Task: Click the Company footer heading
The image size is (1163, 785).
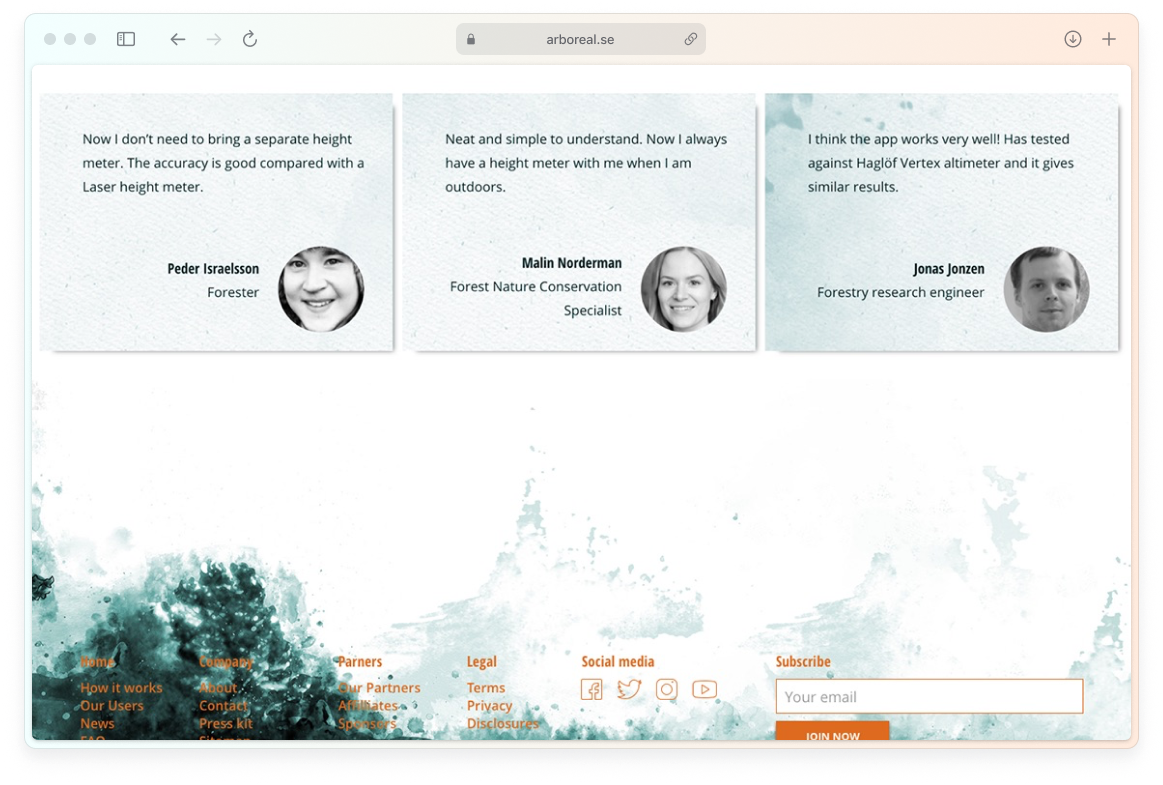Action: click(225, 661)
